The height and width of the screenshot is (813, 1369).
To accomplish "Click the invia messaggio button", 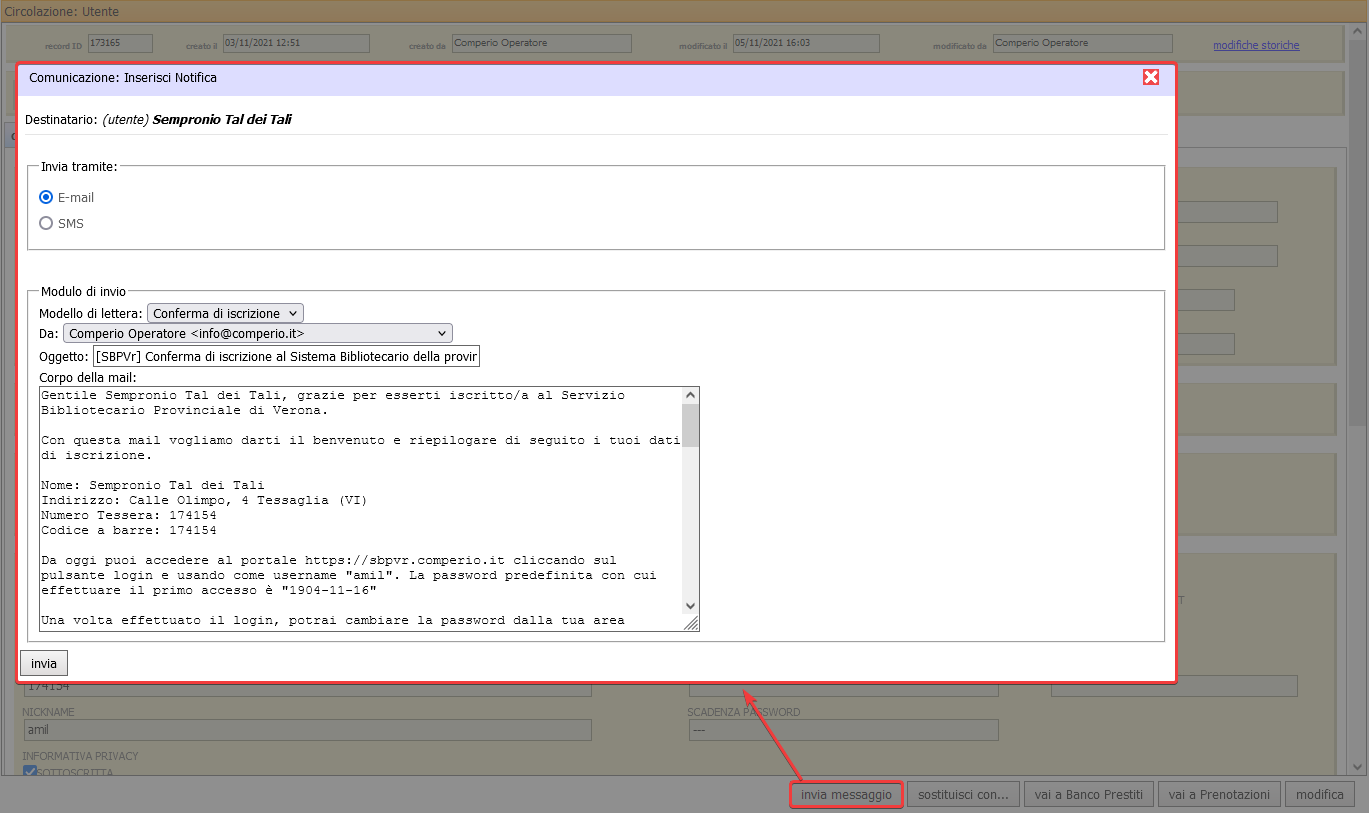I will (846, 795).
